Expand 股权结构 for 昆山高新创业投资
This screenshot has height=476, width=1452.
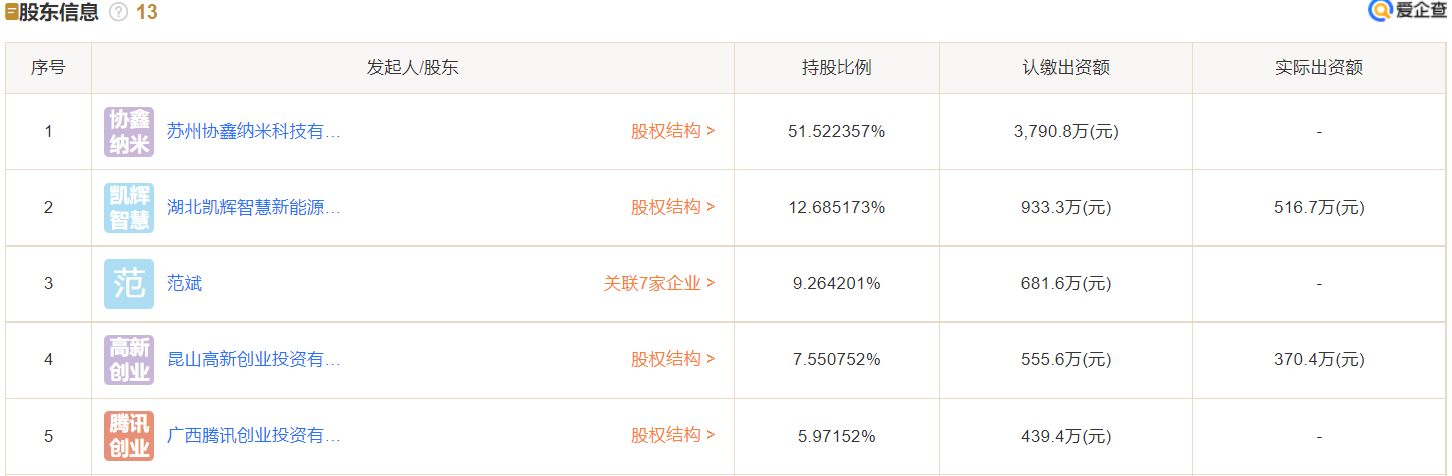pyautogui.click(x=672, y=359)
